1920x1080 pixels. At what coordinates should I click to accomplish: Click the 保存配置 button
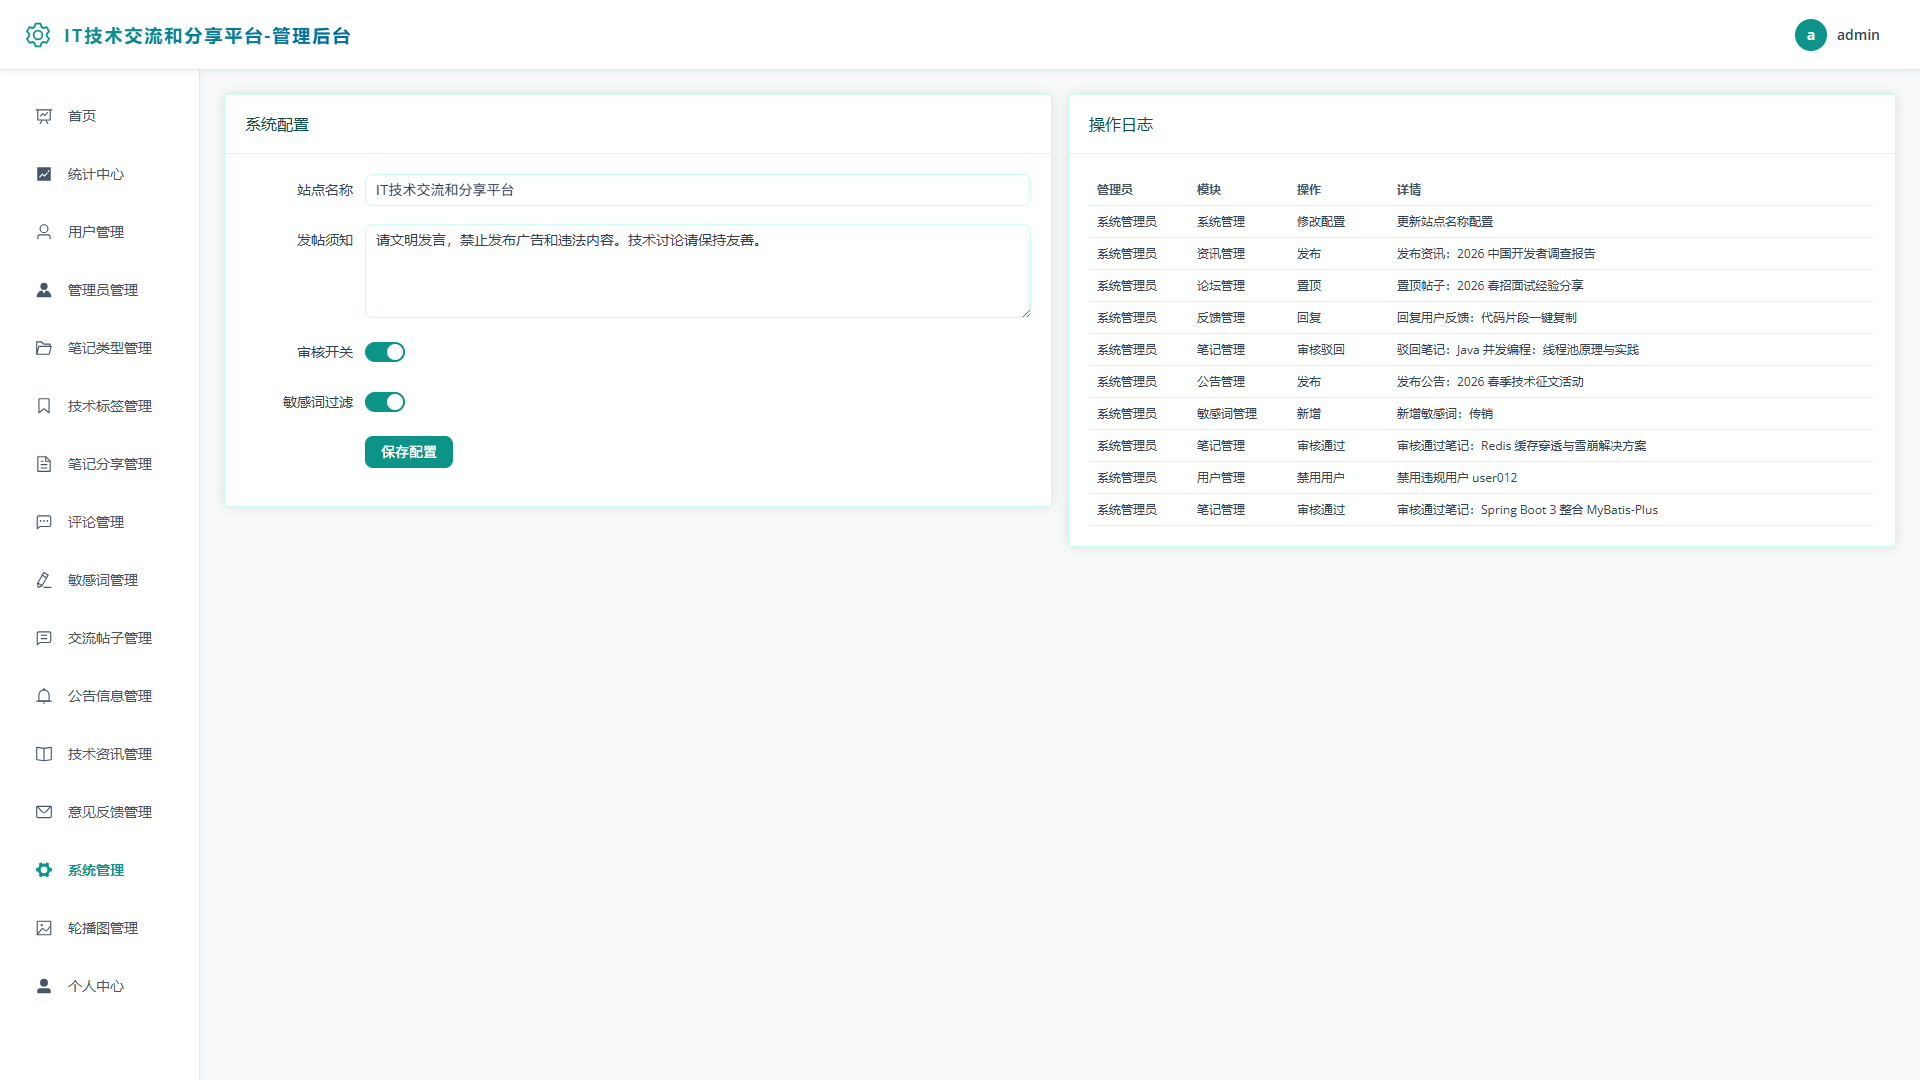pyautogui.click(x=409, y=452)
